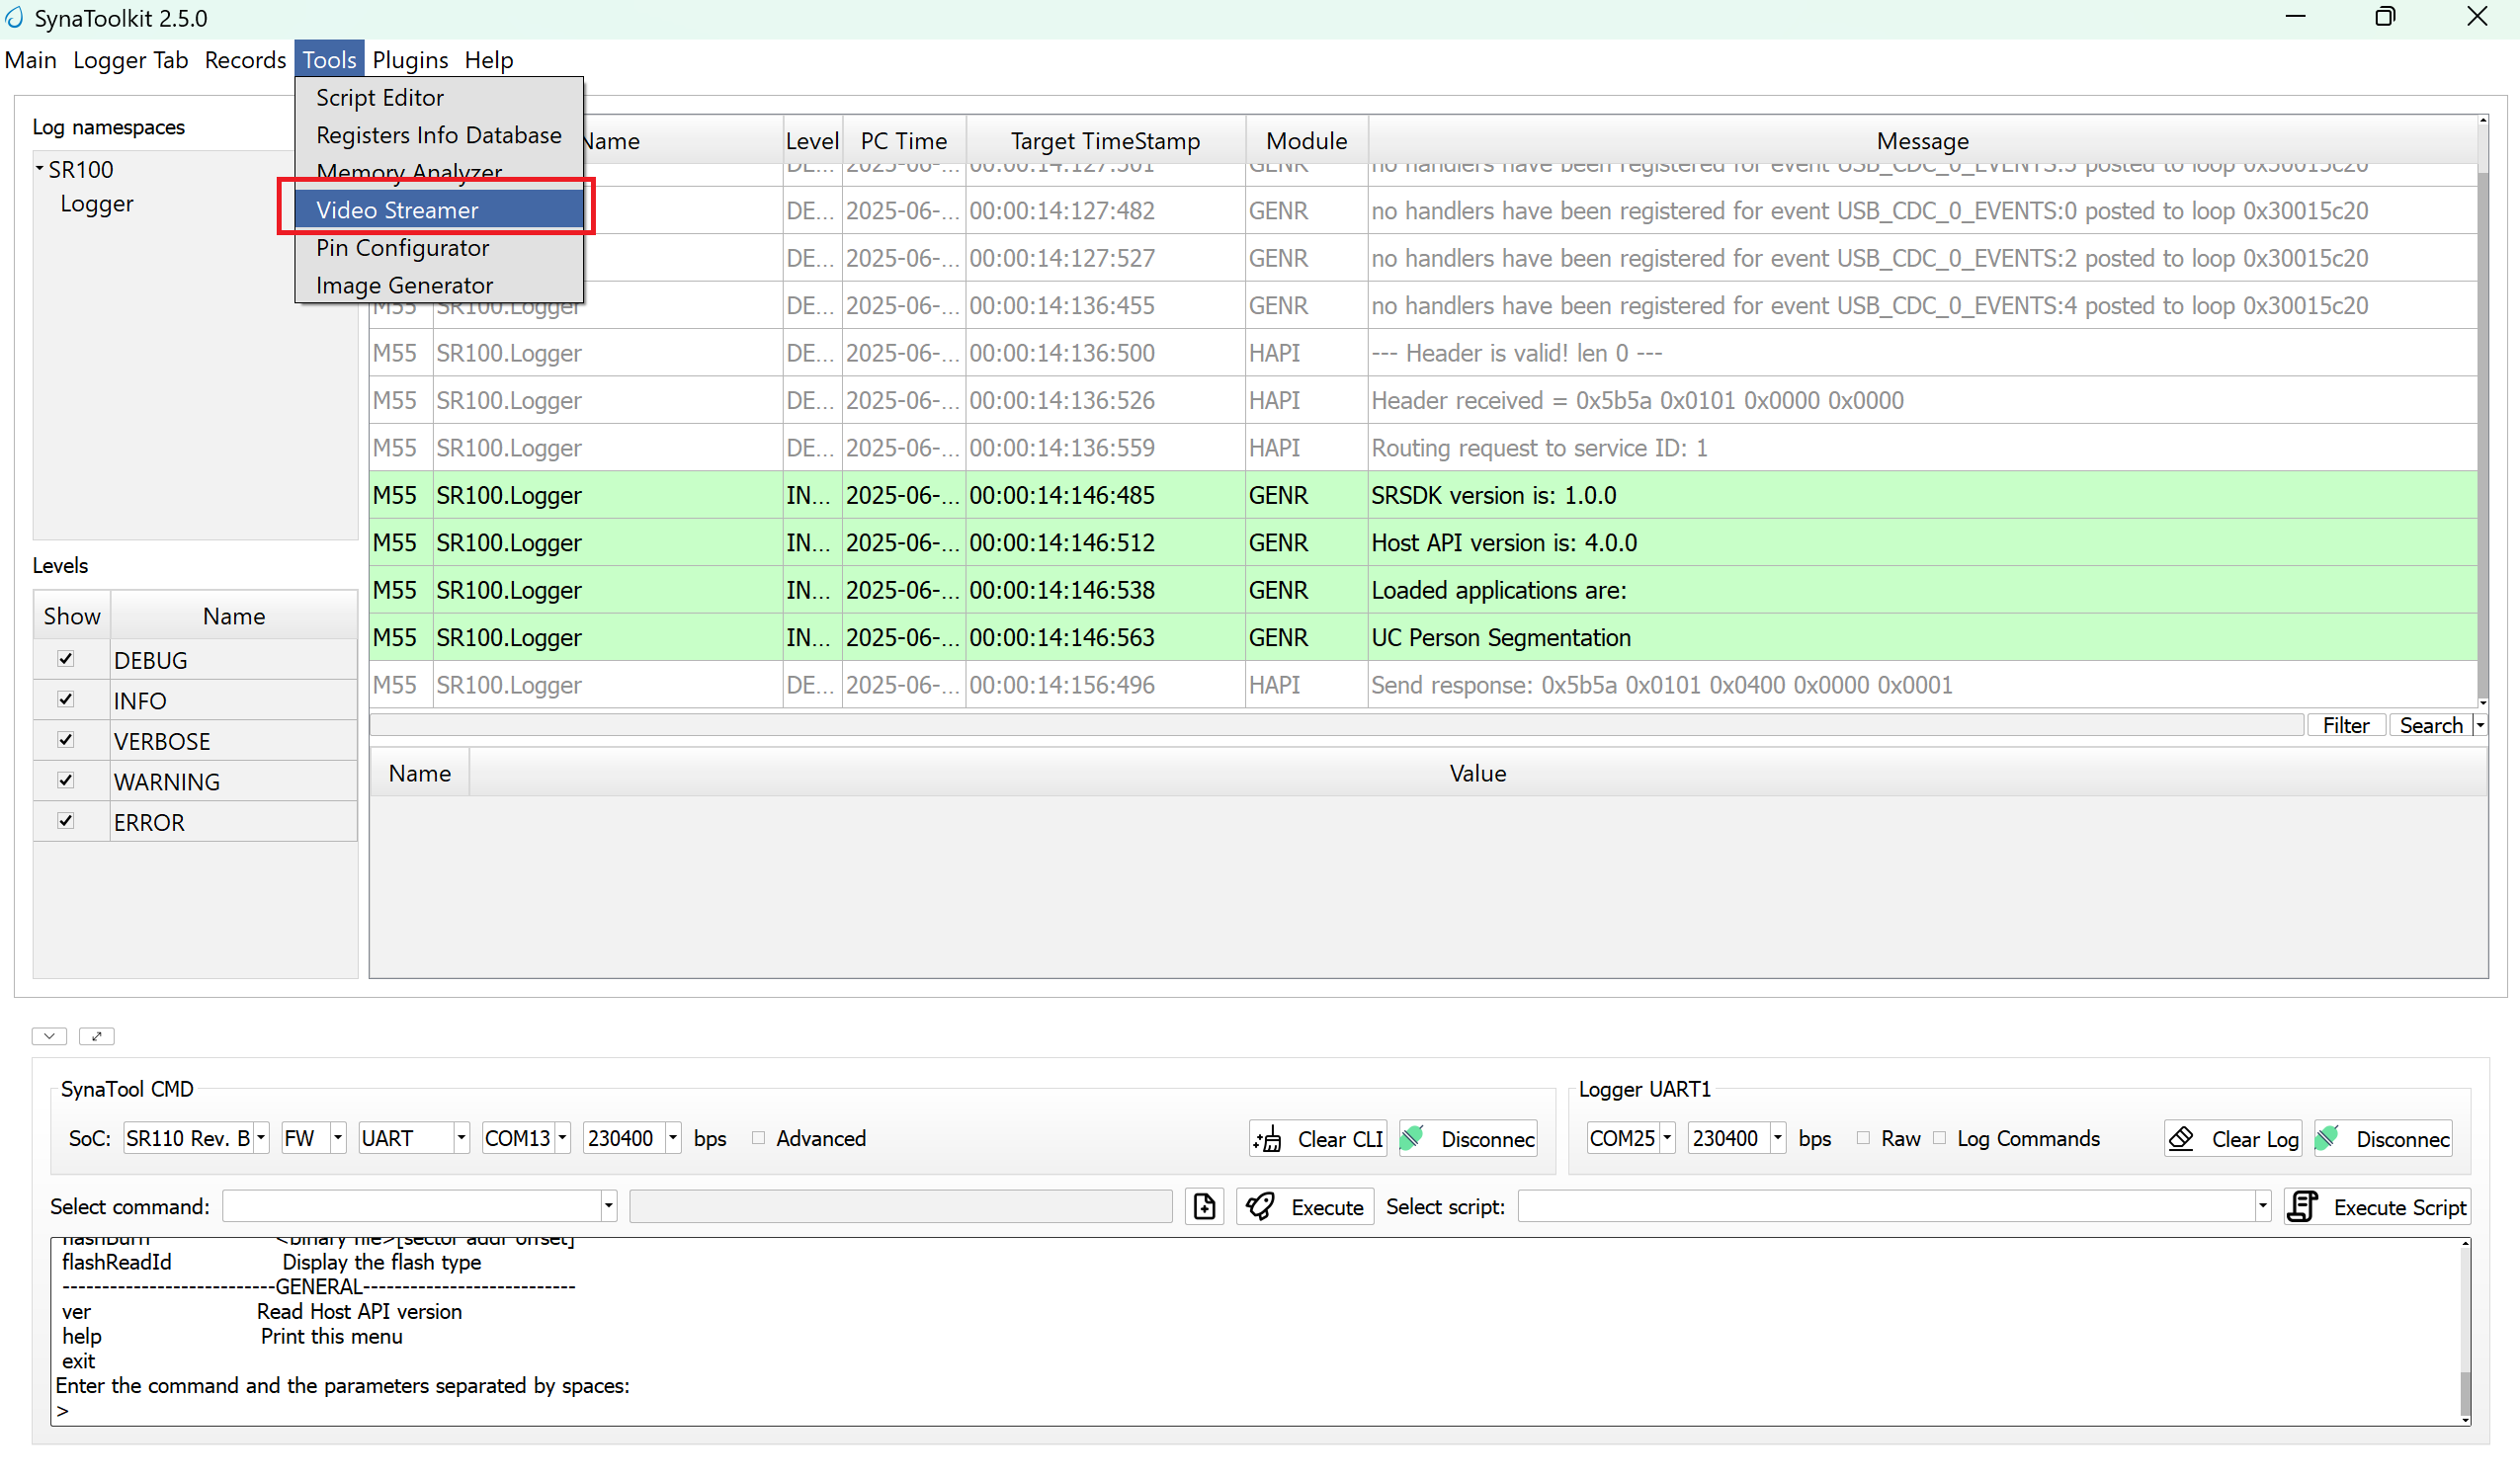Image resolution: width=2520 pixels, height=1480 pixels.
Task: Click the Clear Log button
Action: (x=2232, y=1139)
